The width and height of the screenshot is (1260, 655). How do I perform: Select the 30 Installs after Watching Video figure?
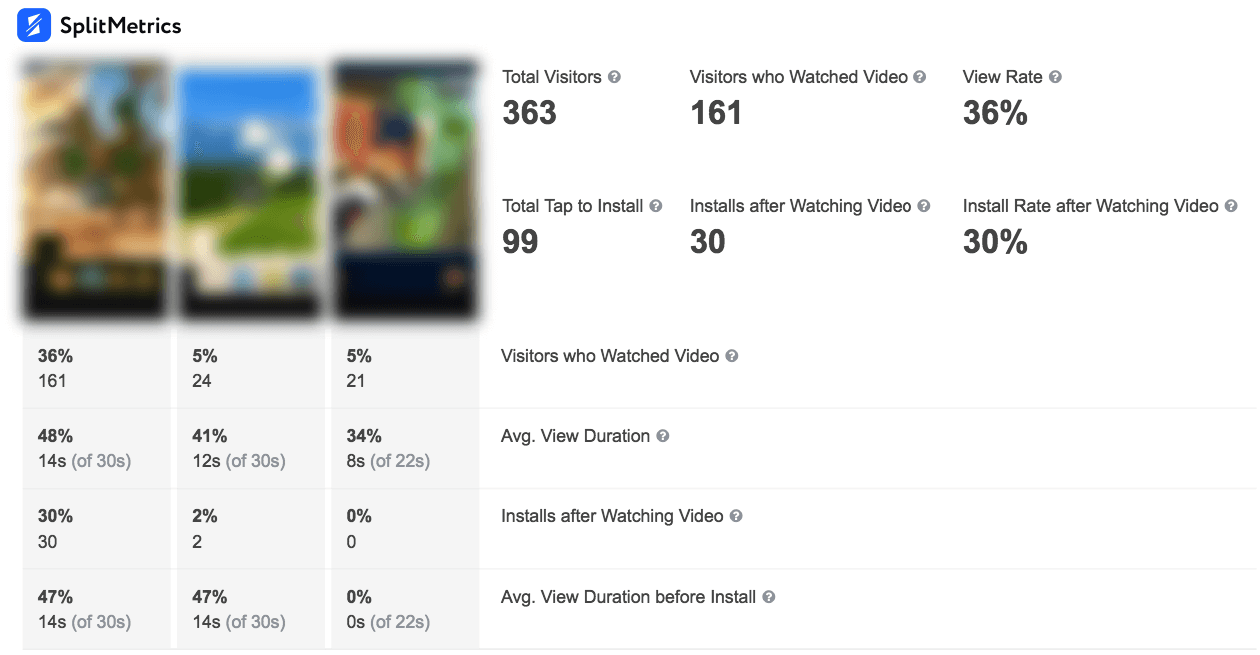707,241
